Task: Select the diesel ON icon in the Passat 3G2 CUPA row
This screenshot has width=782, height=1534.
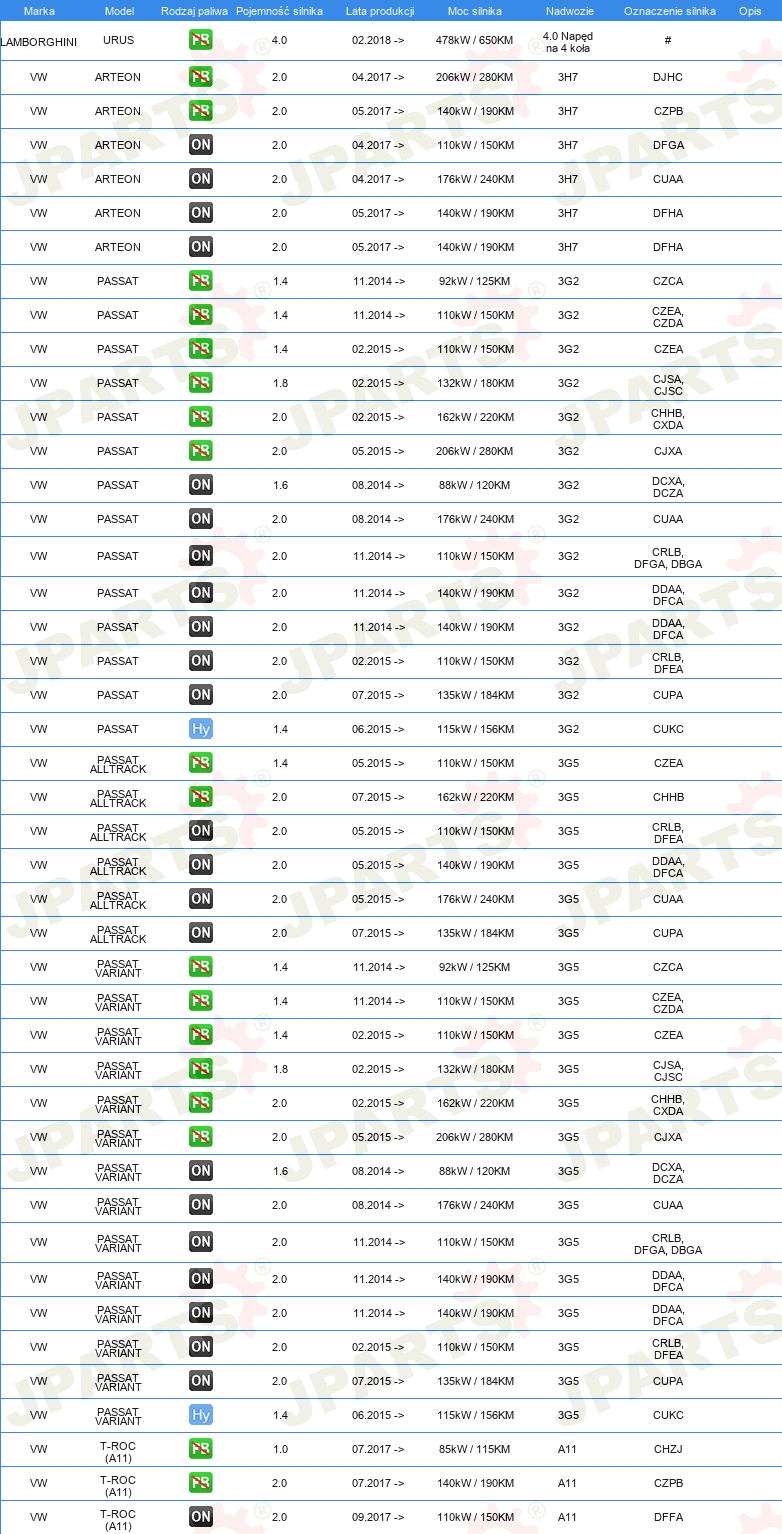Action: (x=201, y=695)
